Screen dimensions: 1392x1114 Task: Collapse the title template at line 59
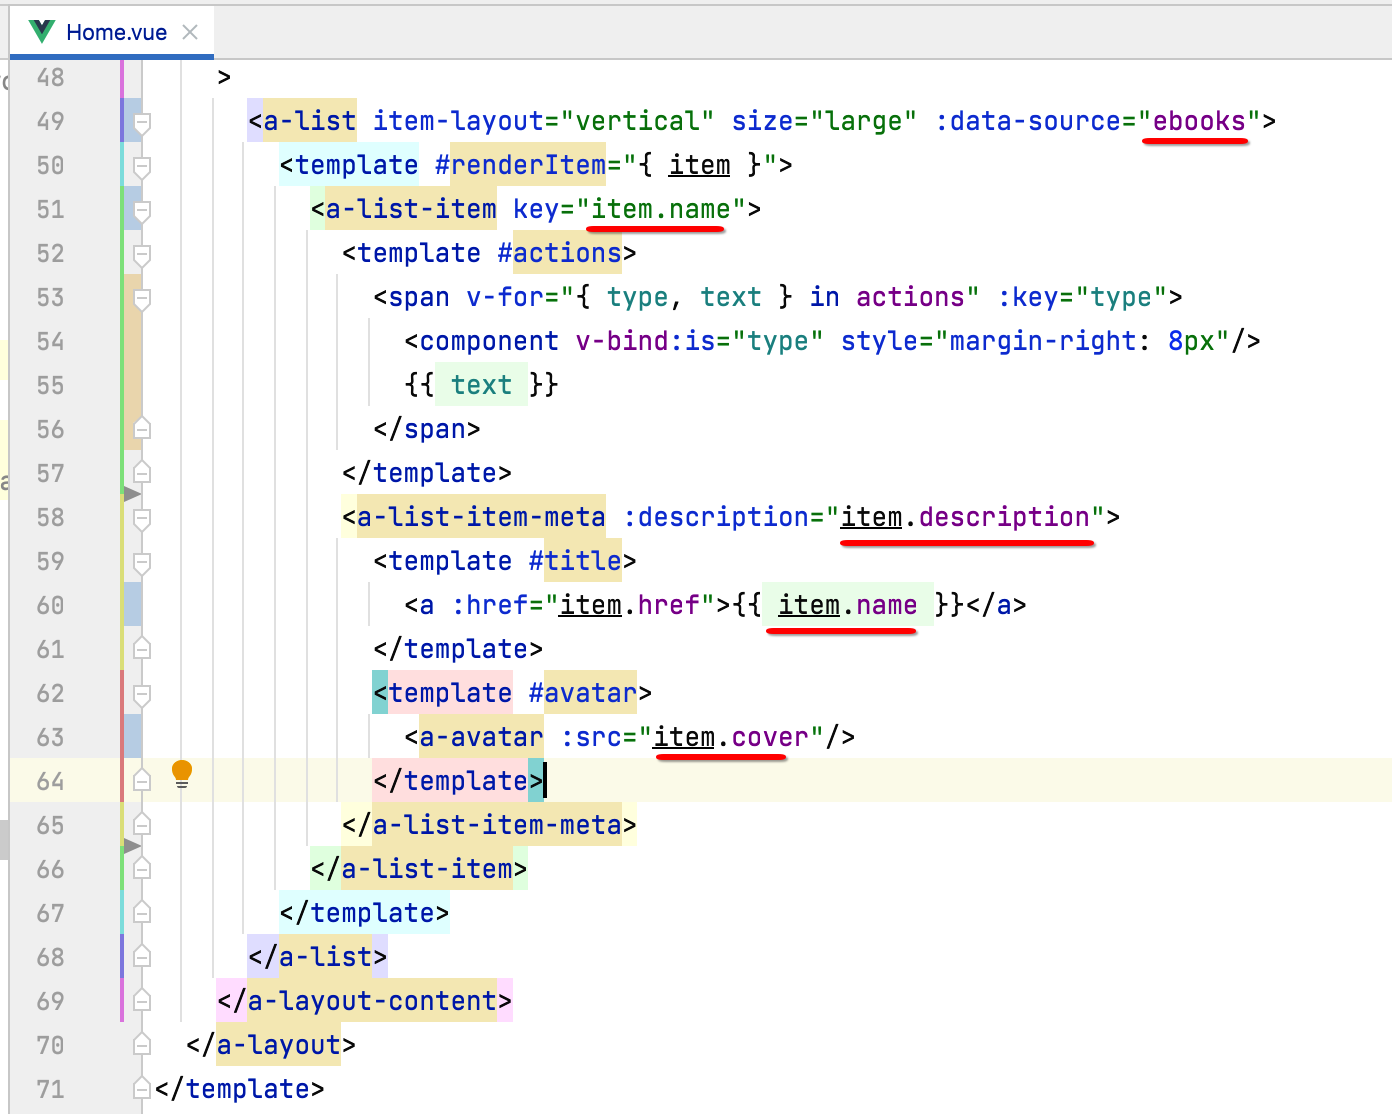pos(142,562)
